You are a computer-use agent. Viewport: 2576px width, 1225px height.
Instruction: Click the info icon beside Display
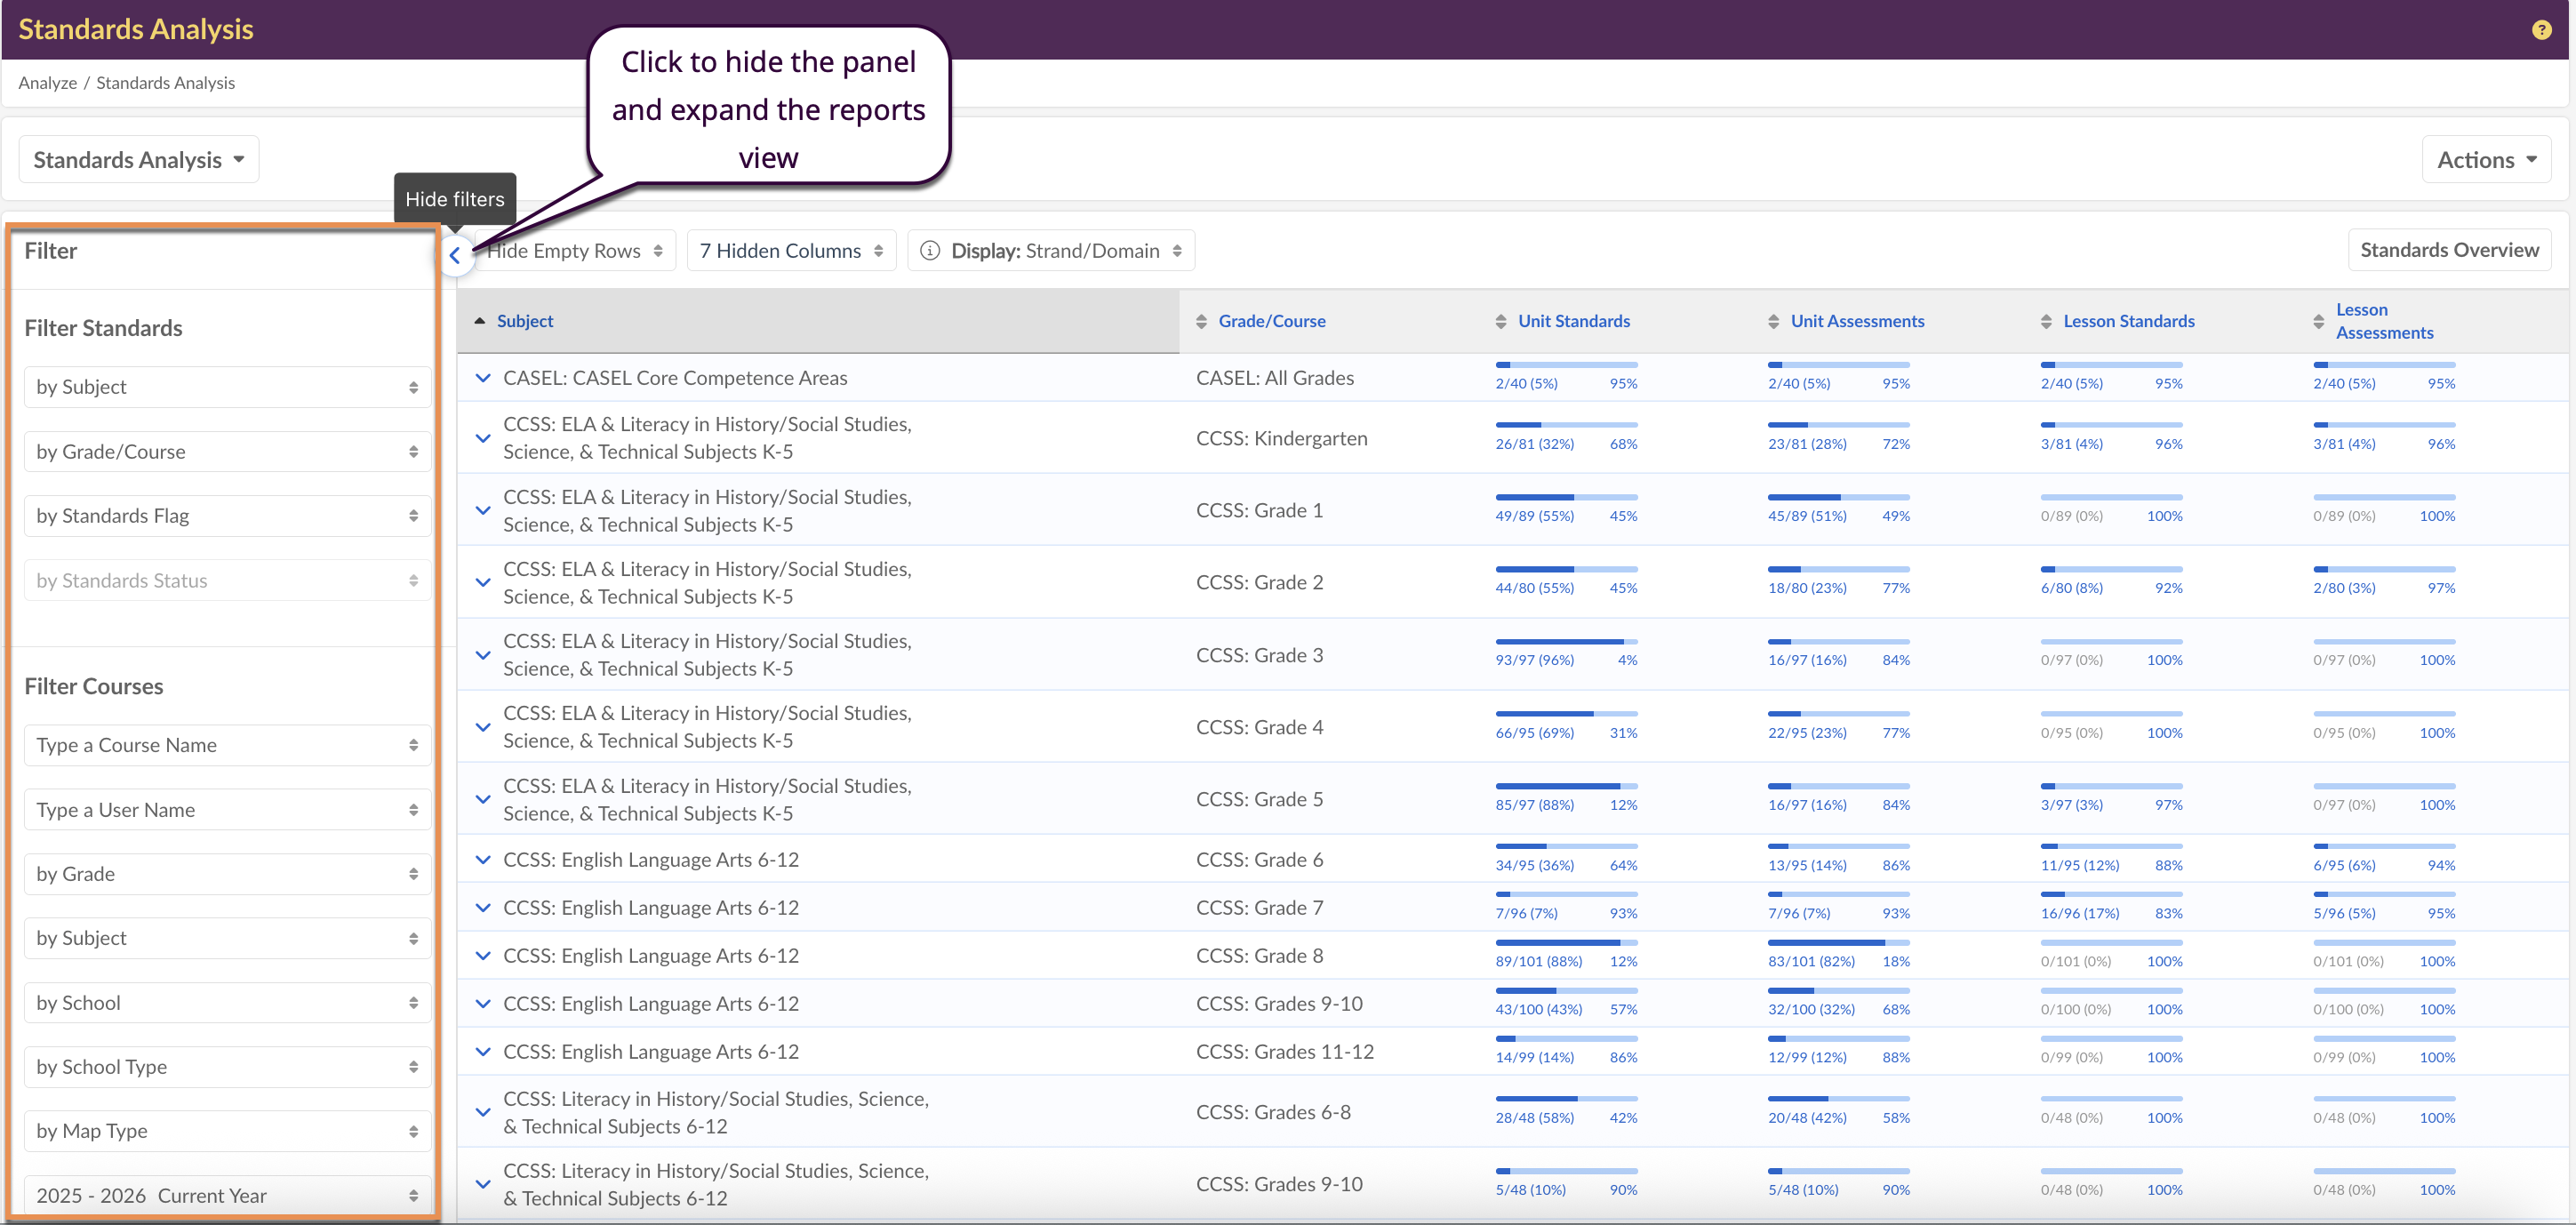click(930, 251)
